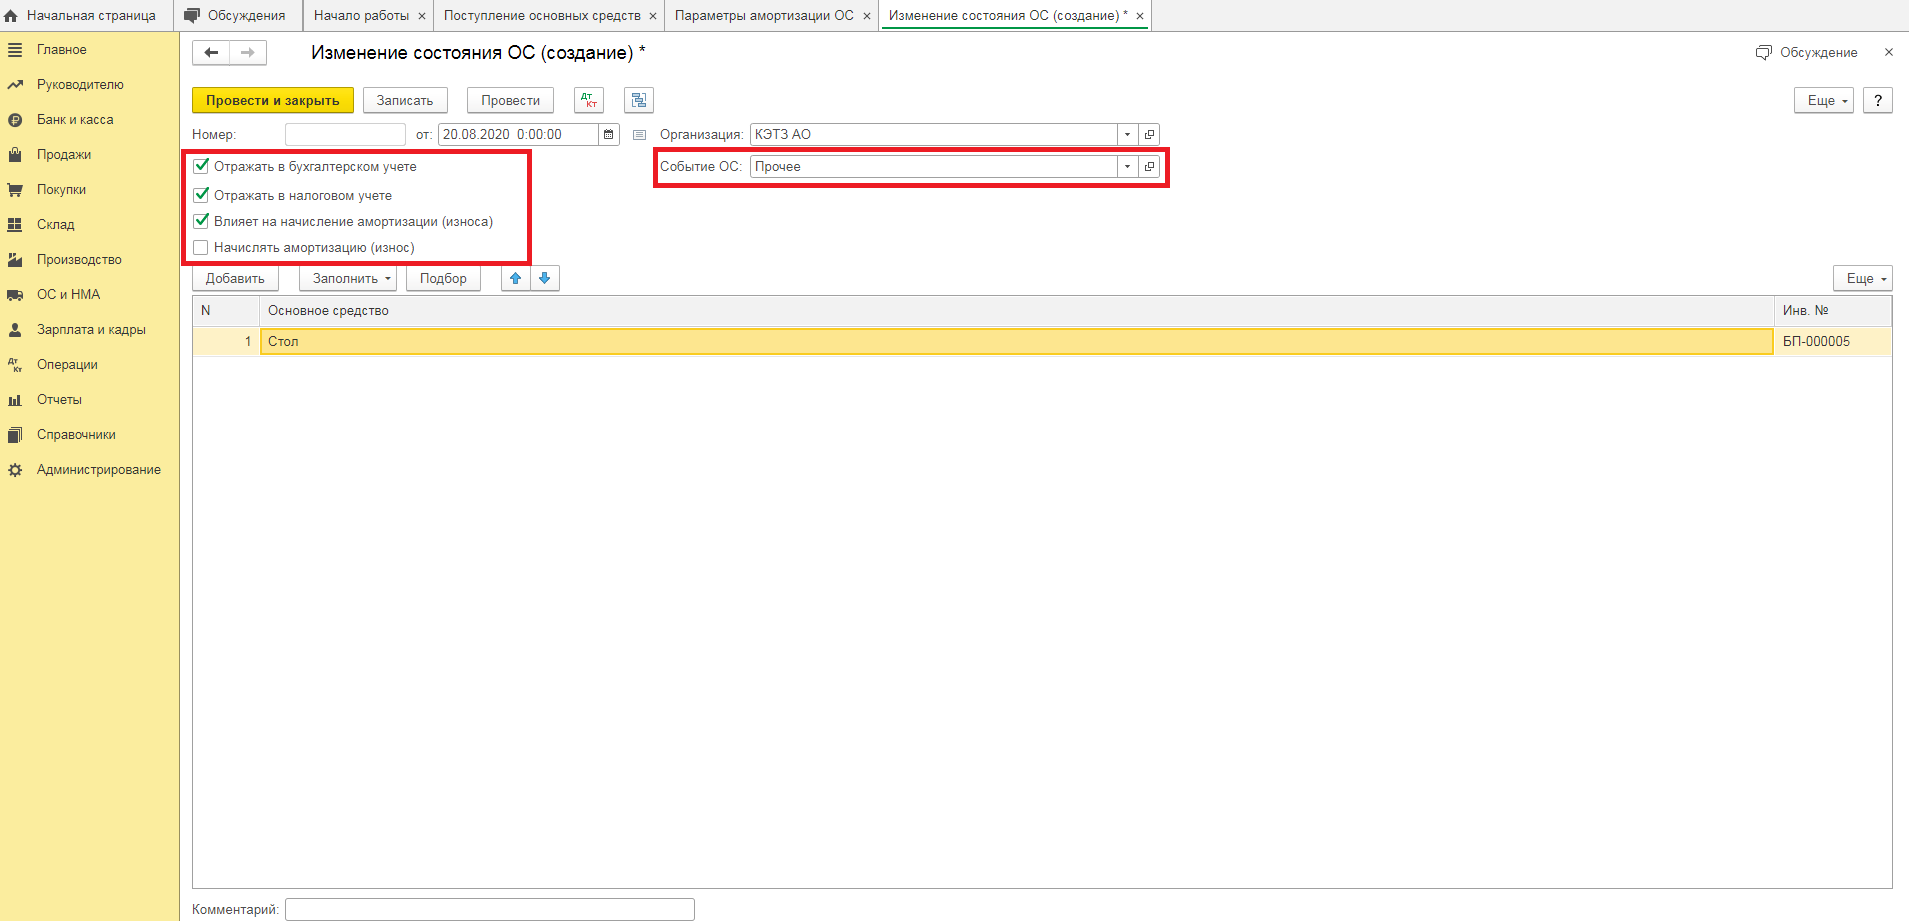This screenshot has height=921, width=1909.
Task: Click the Инв. № column header
Action: tap(1833, 311)
